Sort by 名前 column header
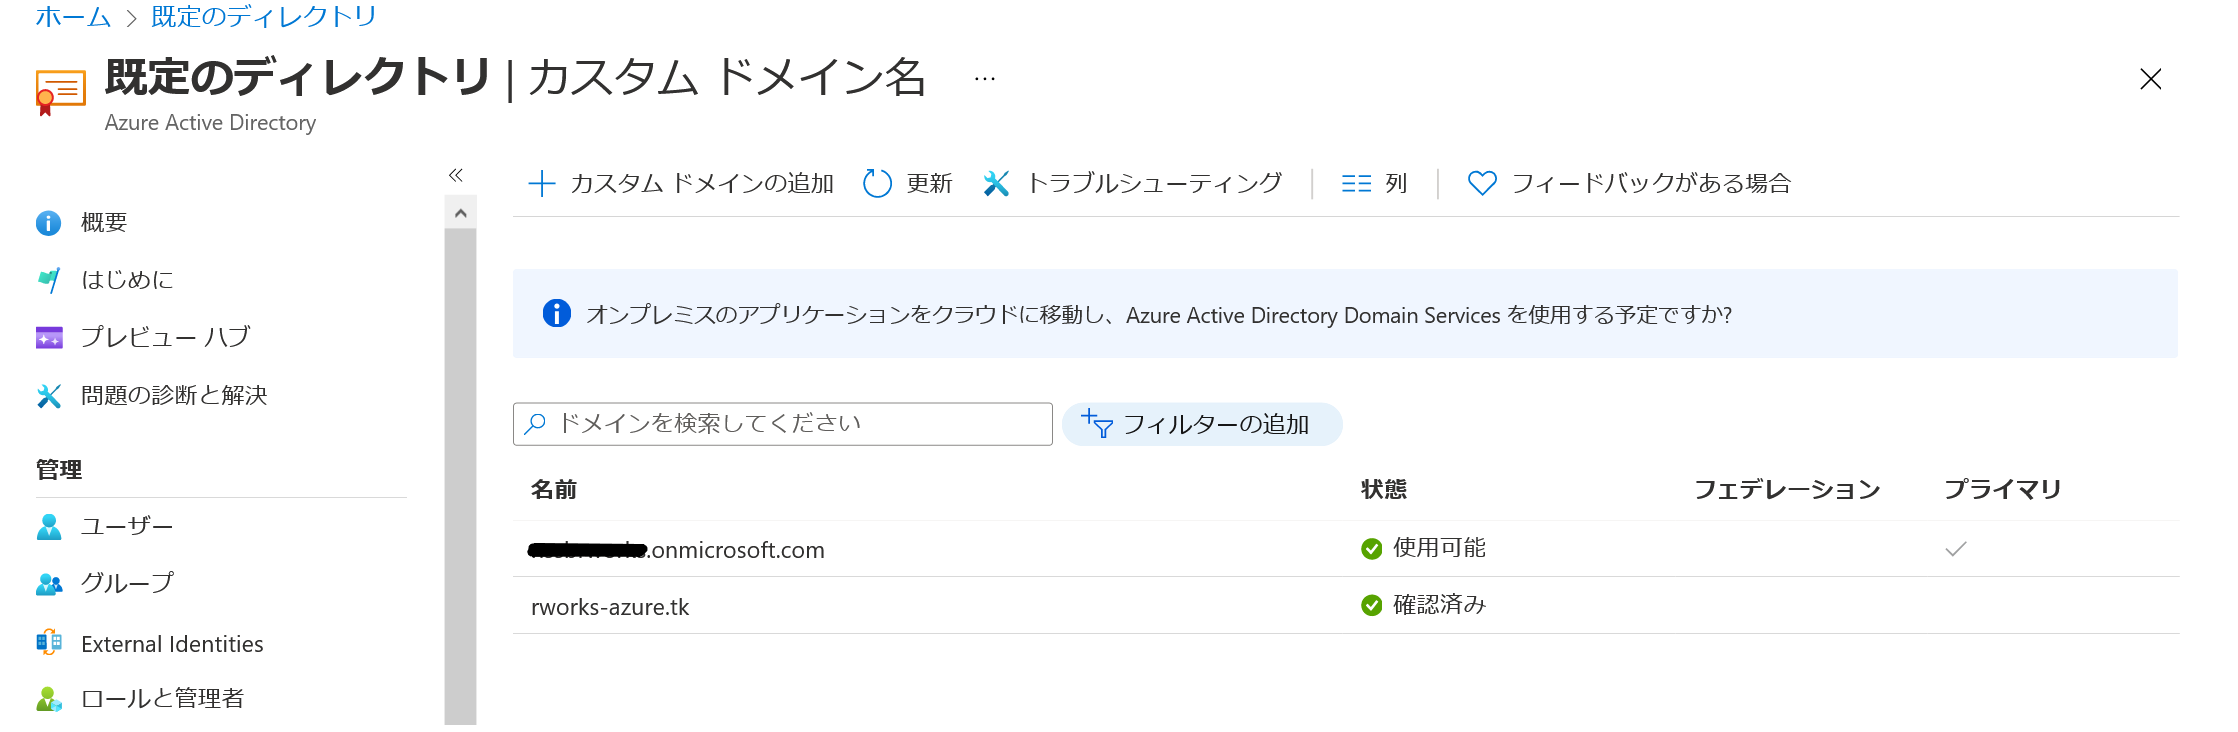 554,490
